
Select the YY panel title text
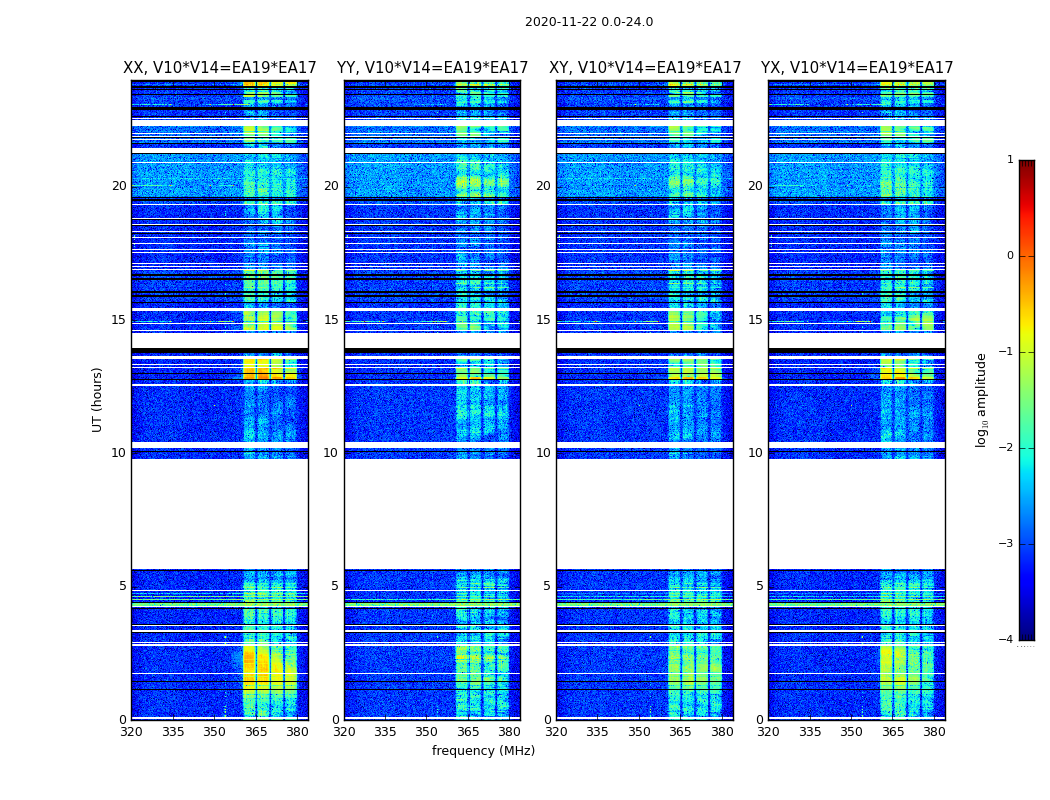pyautogui.click(x=432, y=68)
